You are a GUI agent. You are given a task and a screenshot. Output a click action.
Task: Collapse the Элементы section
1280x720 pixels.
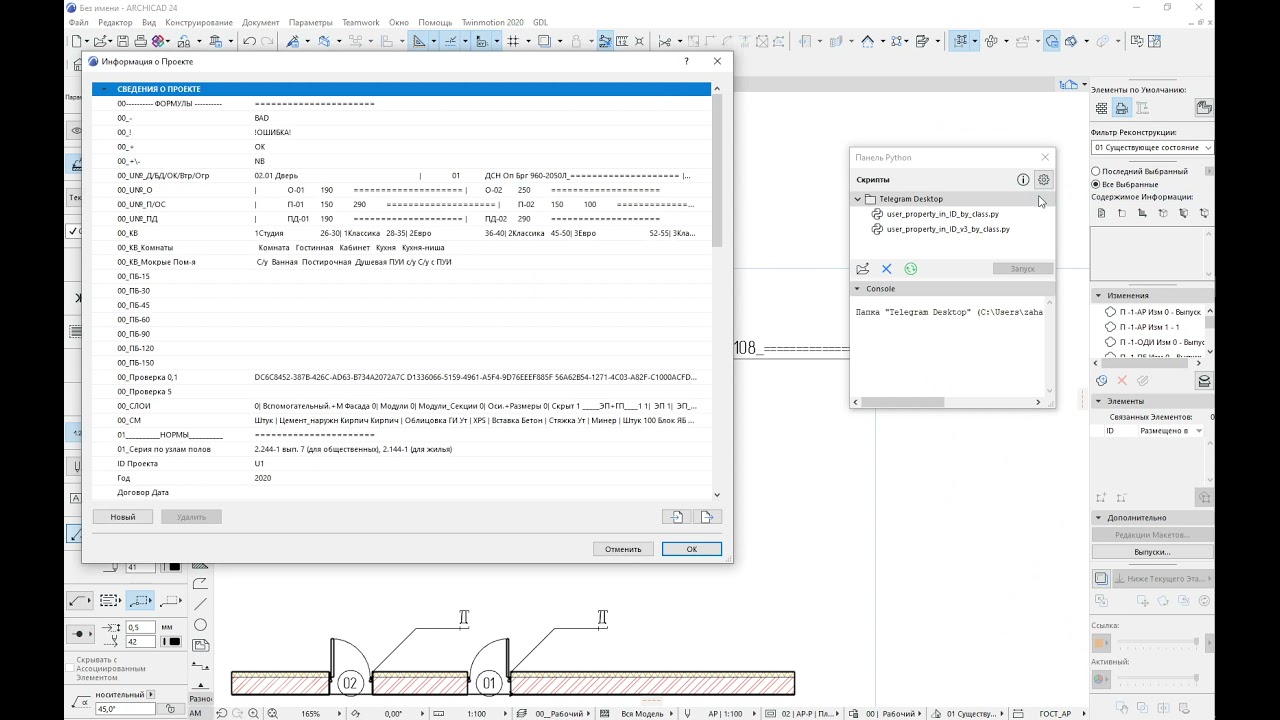pos(1098,401)
